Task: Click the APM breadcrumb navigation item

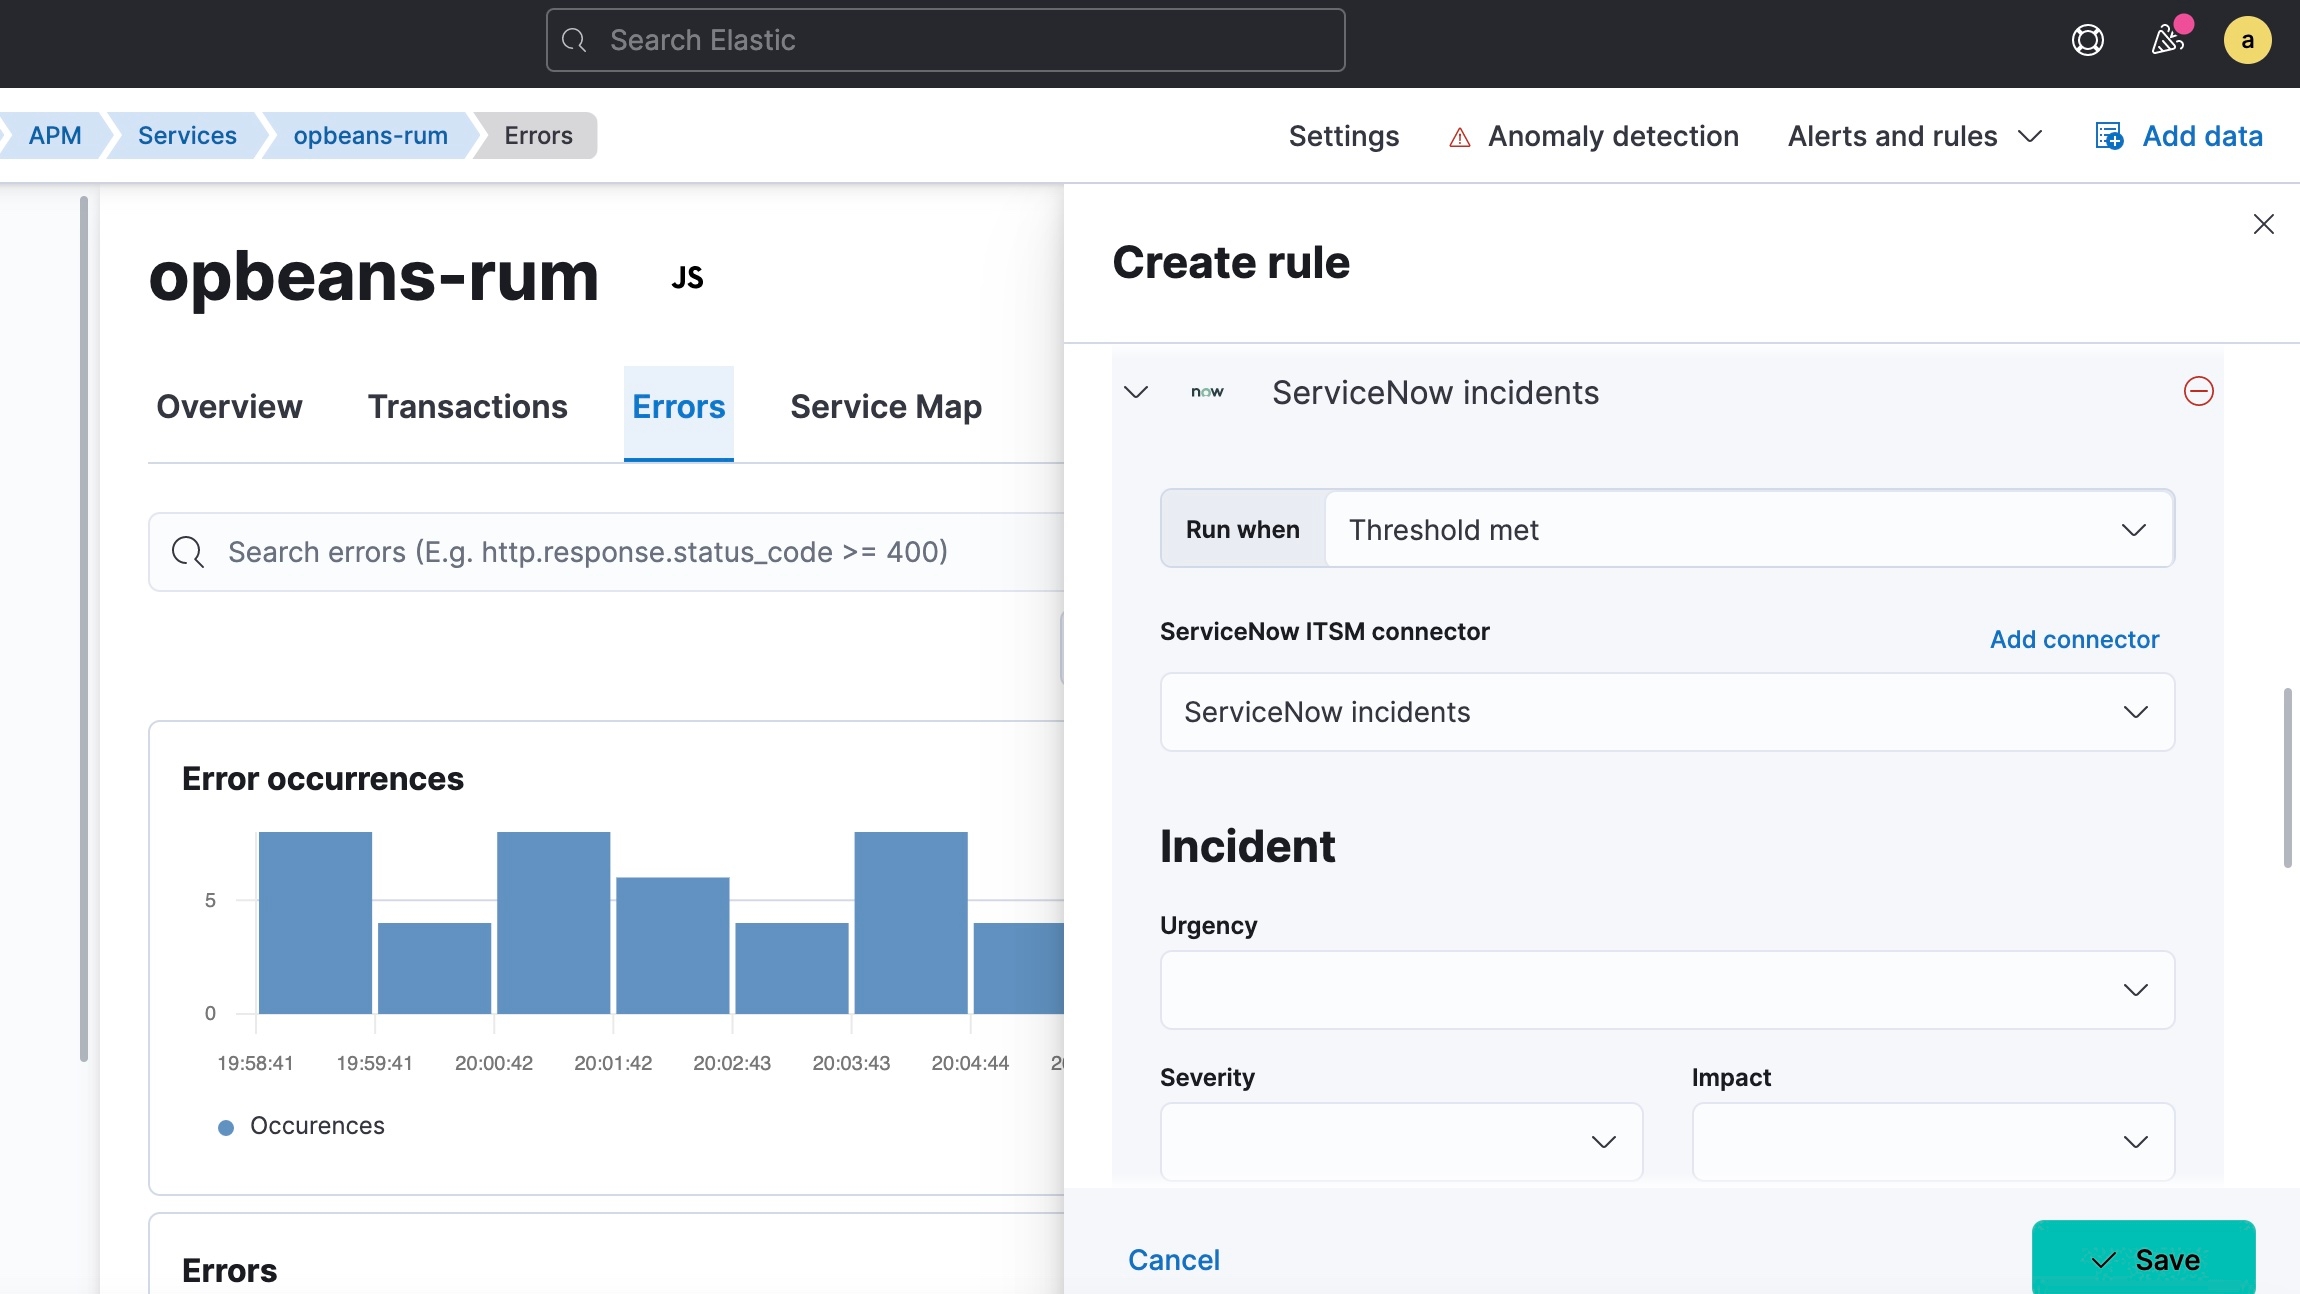Action: pyautogui.click(x=55, y=134)
